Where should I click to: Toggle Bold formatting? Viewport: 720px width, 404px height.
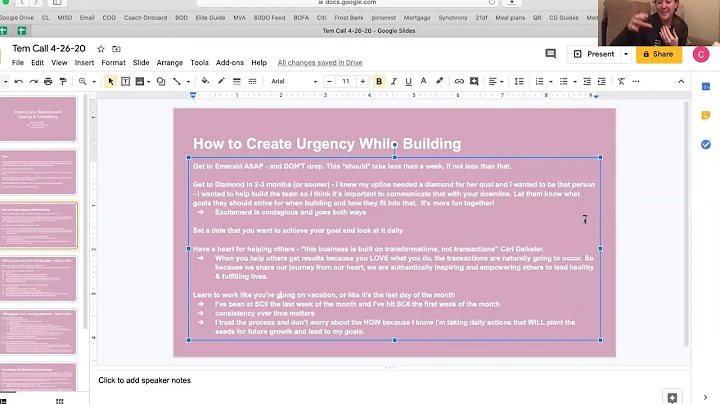click(x=379, y=81)
